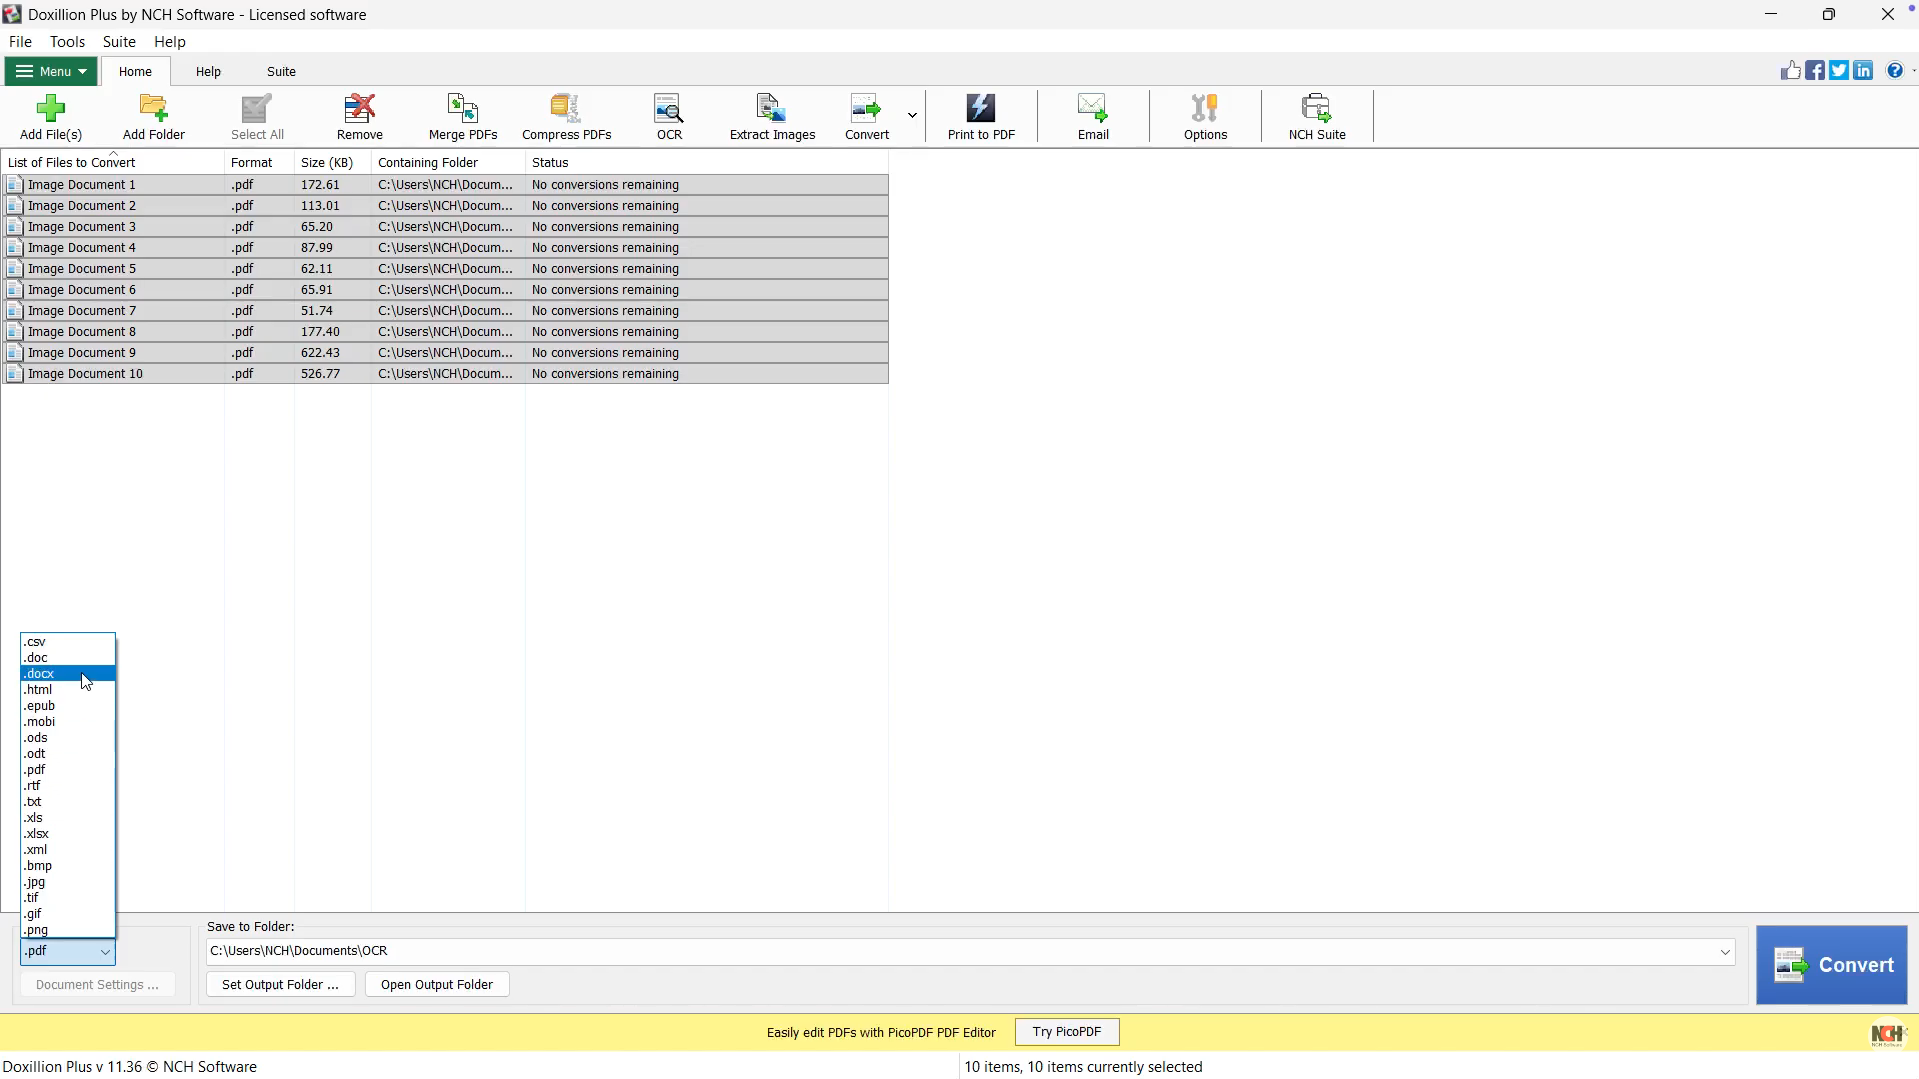This screenshot has width=1919, height=1079.
Task: Expand the Save to Folder path dropdown
Action: coord(1725,952)
